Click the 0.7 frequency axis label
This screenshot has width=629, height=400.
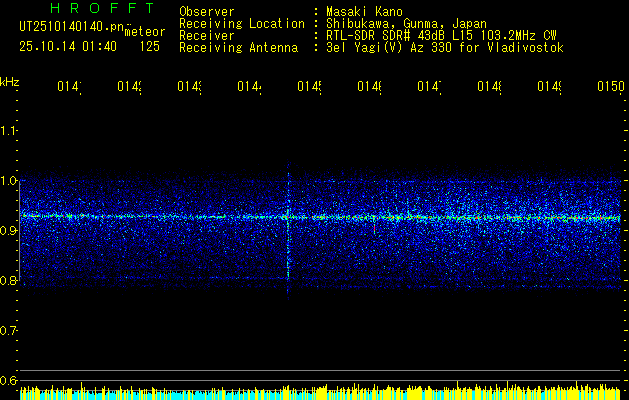click(9, 331)
